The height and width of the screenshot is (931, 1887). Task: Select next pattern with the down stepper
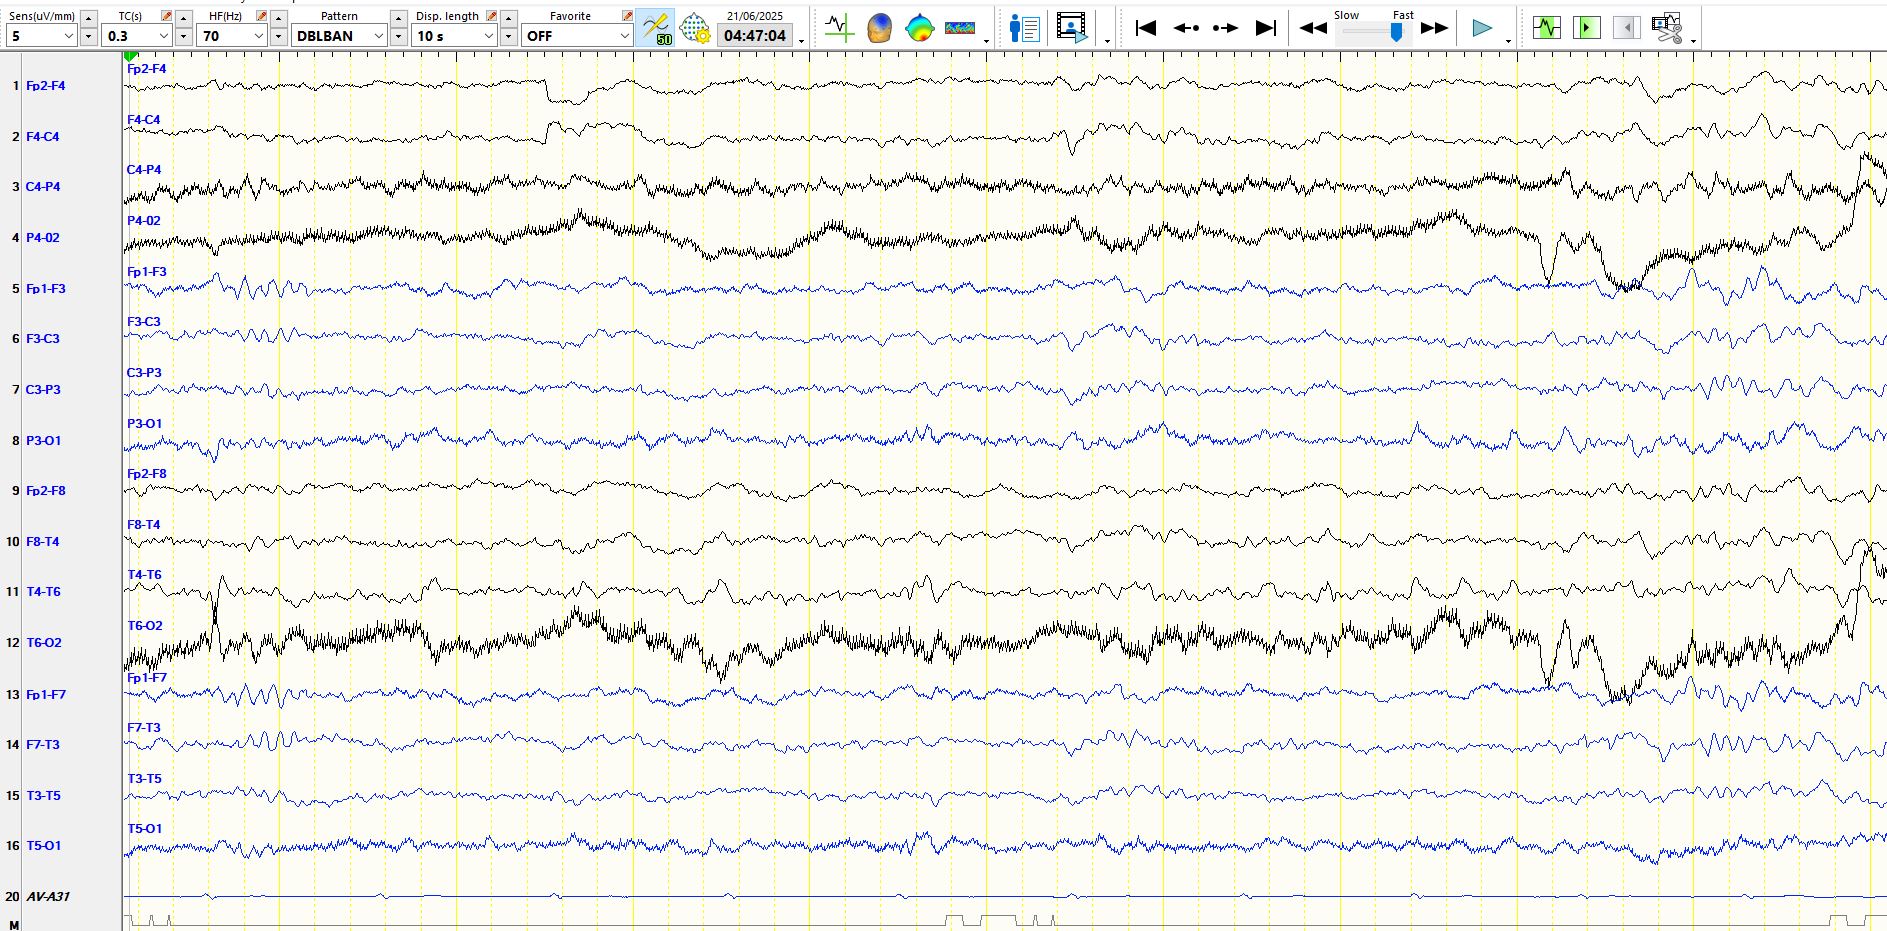[x=399, y=36]
